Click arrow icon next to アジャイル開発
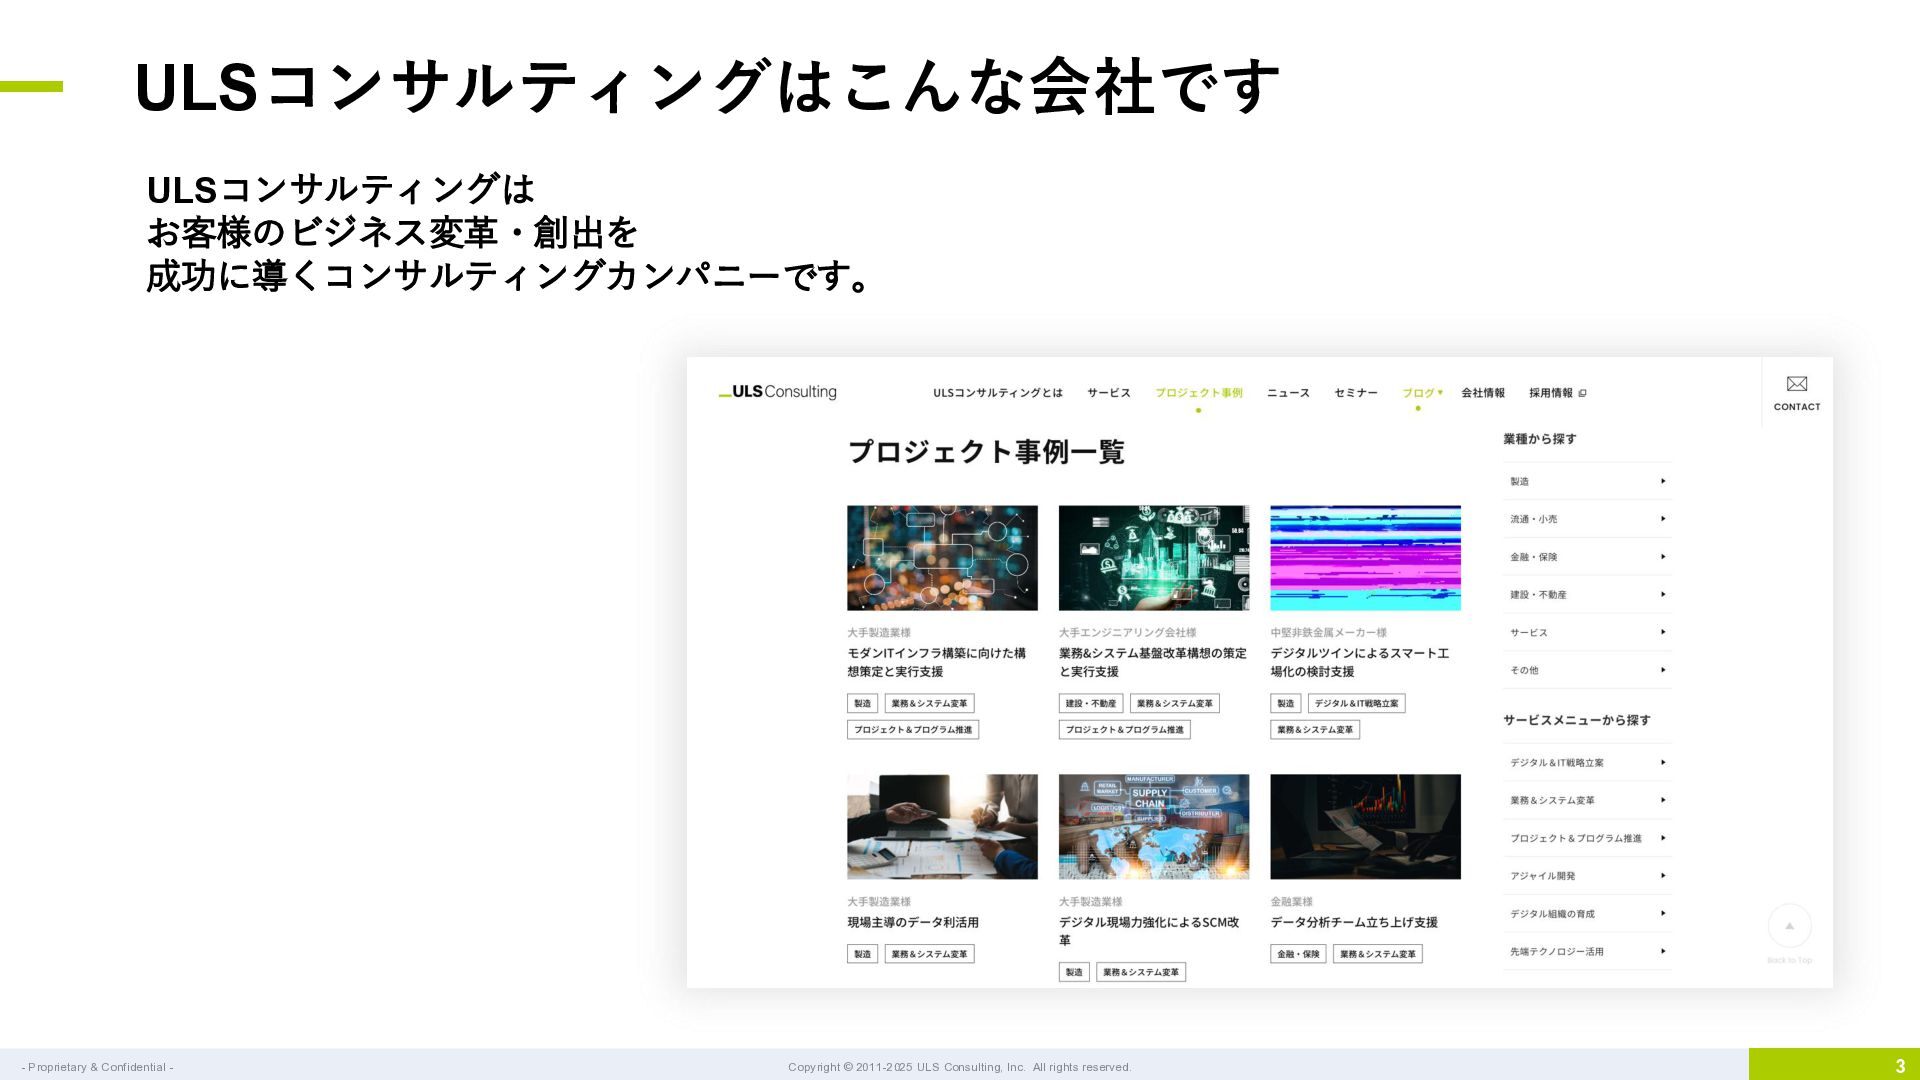Viewport: 1920px width, 1080px height. pos(1663,876)
